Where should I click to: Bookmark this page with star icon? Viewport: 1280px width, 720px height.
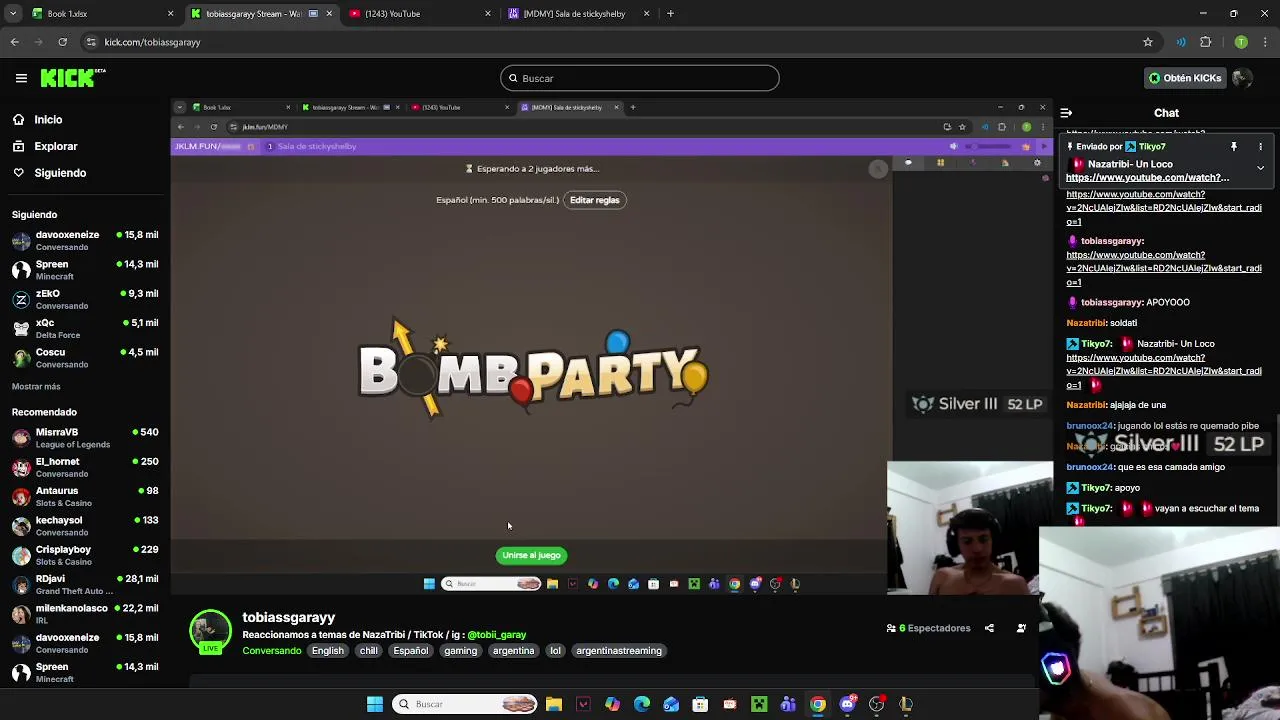(x=1148, y=42)
